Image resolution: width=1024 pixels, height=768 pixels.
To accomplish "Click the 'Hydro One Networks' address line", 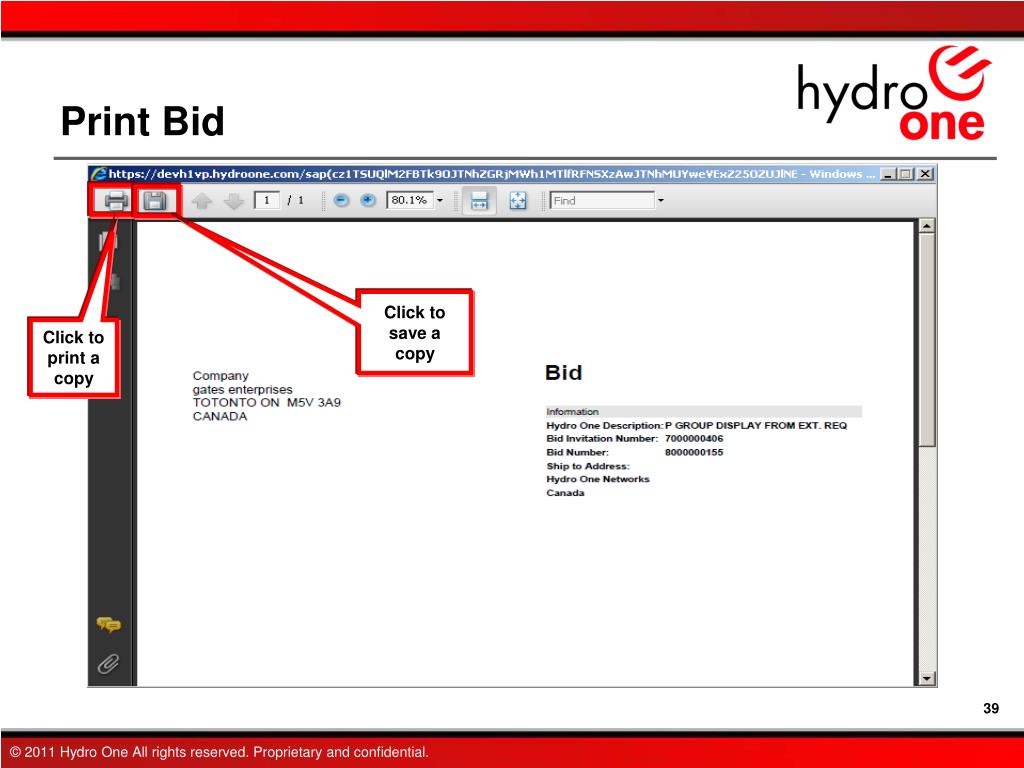I will click(598, 479).
